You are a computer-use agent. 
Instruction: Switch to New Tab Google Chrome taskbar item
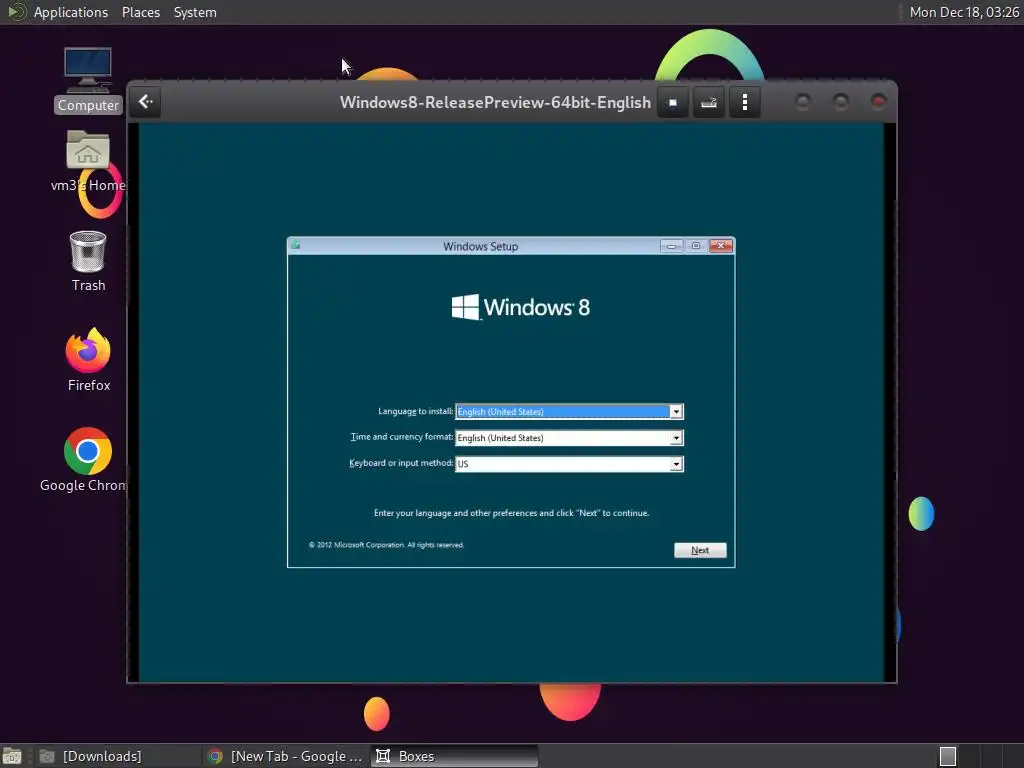[285, 756]
